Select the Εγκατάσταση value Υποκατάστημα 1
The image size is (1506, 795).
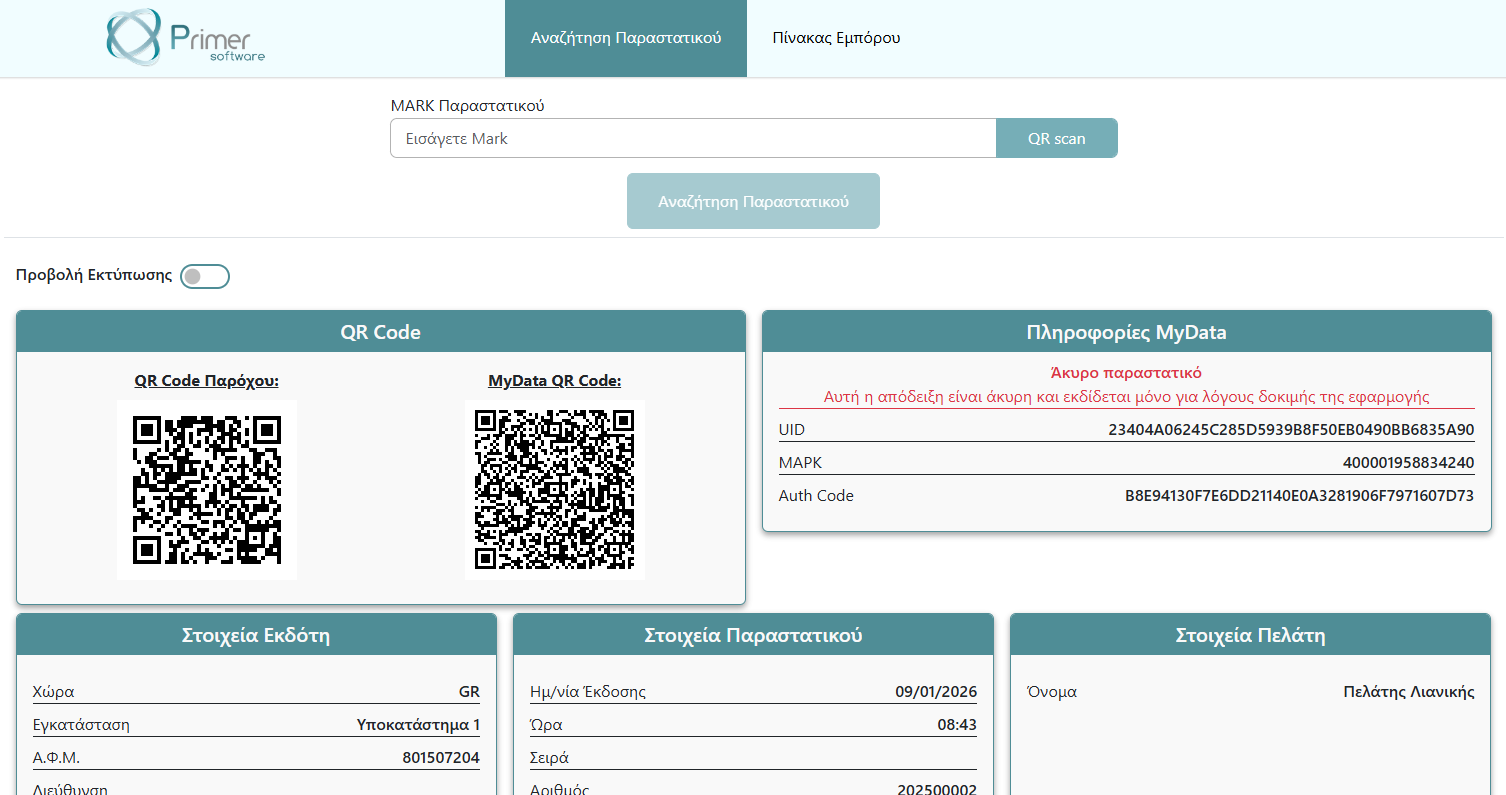(x=418, y=725)
